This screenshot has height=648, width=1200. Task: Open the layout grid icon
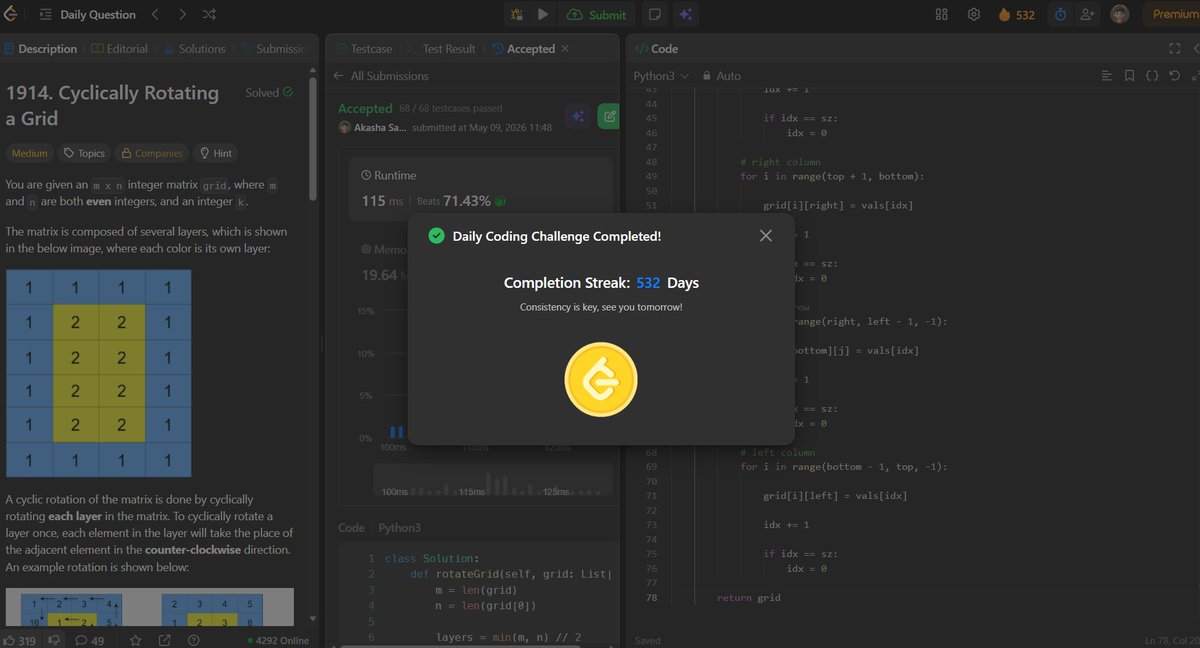941,15
